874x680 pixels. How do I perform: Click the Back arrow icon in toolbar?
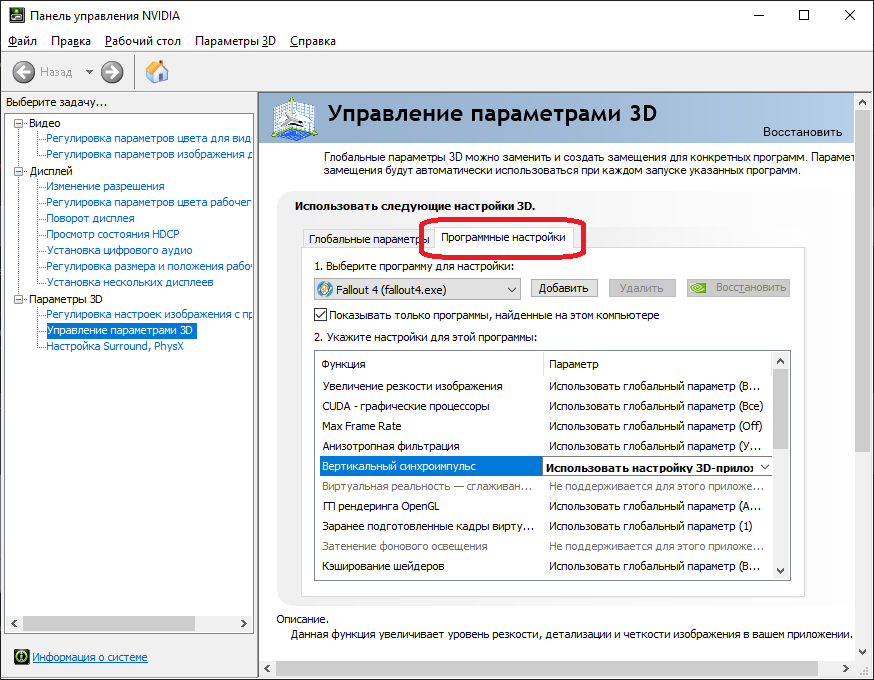24,72
